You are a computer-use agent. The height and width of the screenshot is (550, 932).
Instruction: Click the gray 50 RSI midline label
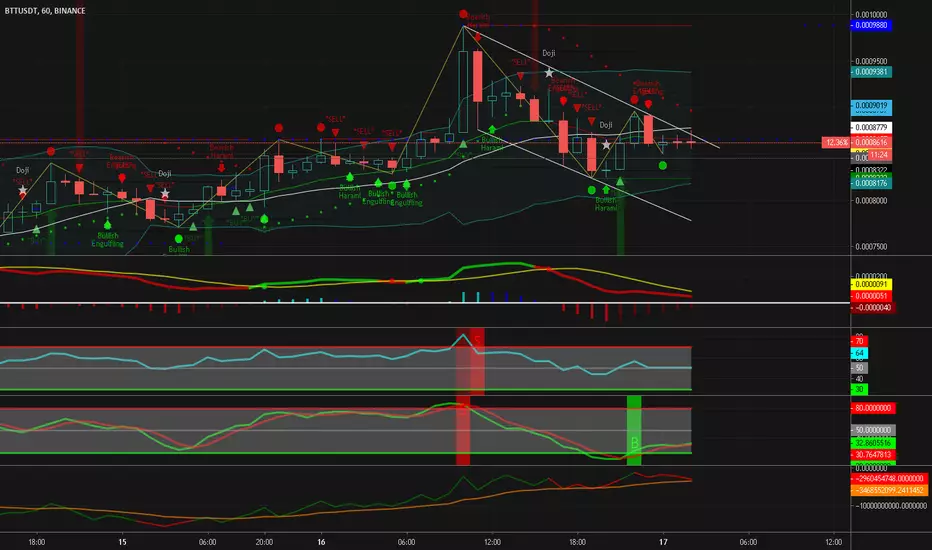coord(859,368)
